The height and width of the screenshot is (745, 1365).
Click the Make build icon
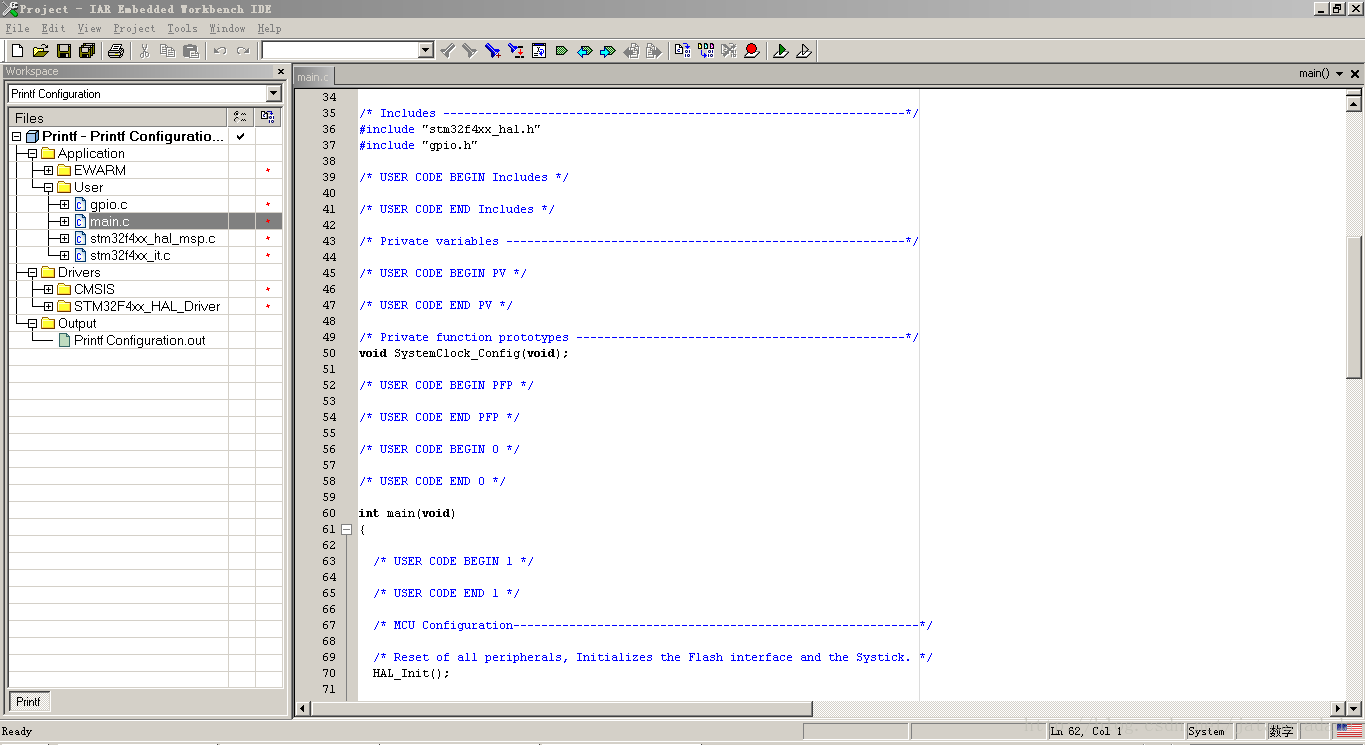click(705, 50)
